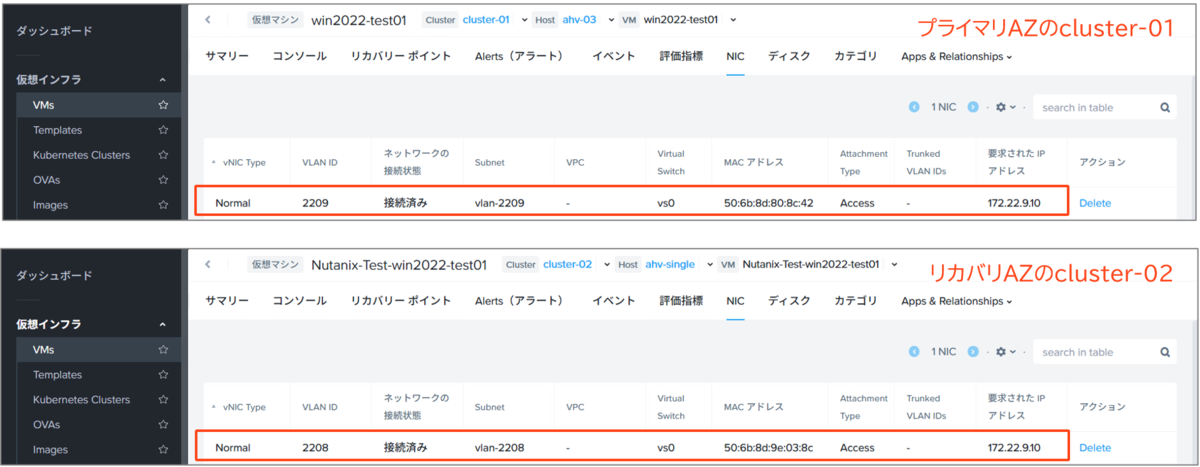The width and height of the screenshot is (1200, 467).
Task: Click next page arrow in bottom NIC table
Action: coord(973,352)
